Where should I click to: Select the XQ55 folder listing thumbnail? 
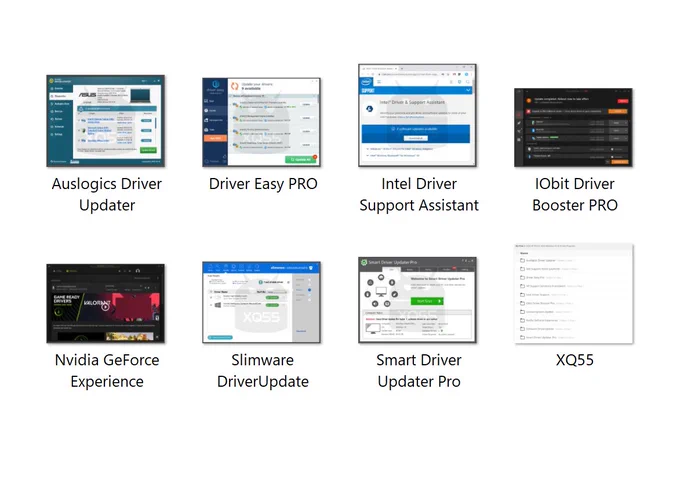pyautogui.click(x=573, y=294)
